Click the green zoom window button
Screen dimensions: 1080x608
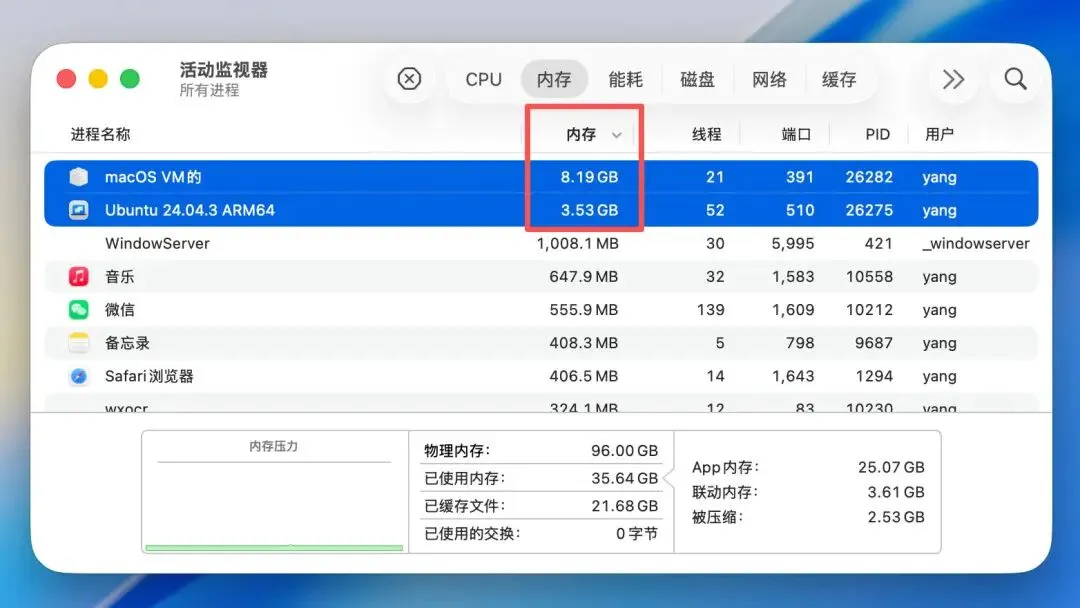129,79
